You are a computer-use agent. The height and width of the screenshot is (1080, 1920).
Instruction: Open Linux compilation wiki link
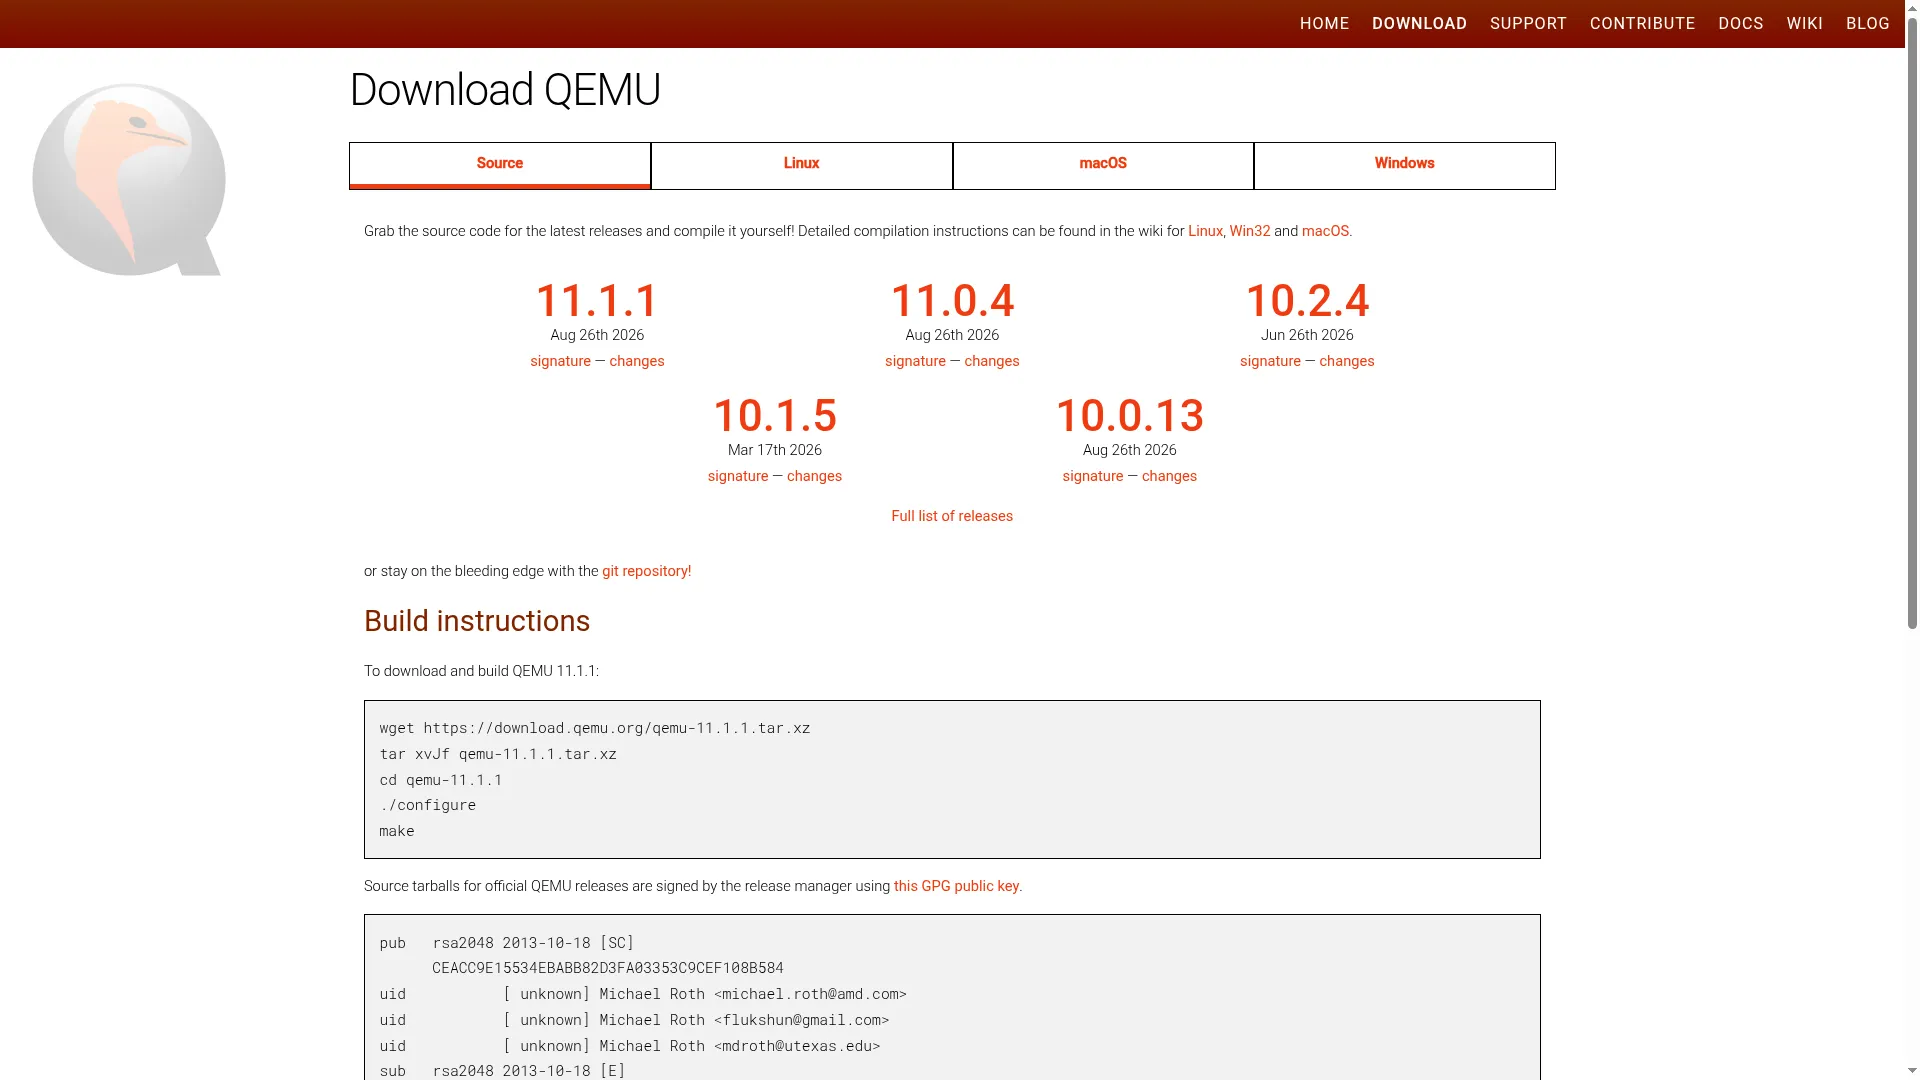1205,231
